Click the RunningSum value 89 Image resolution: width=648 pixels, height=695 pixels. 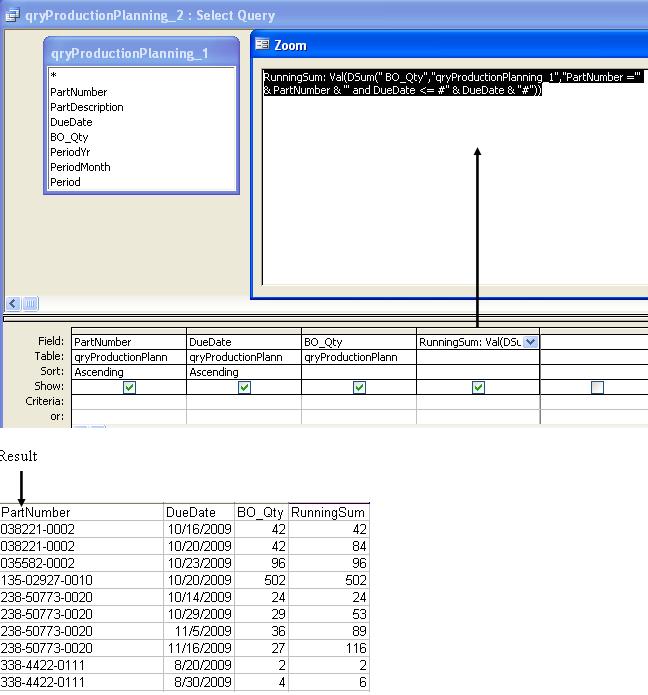pyautogui.click(x=328, y=631)
